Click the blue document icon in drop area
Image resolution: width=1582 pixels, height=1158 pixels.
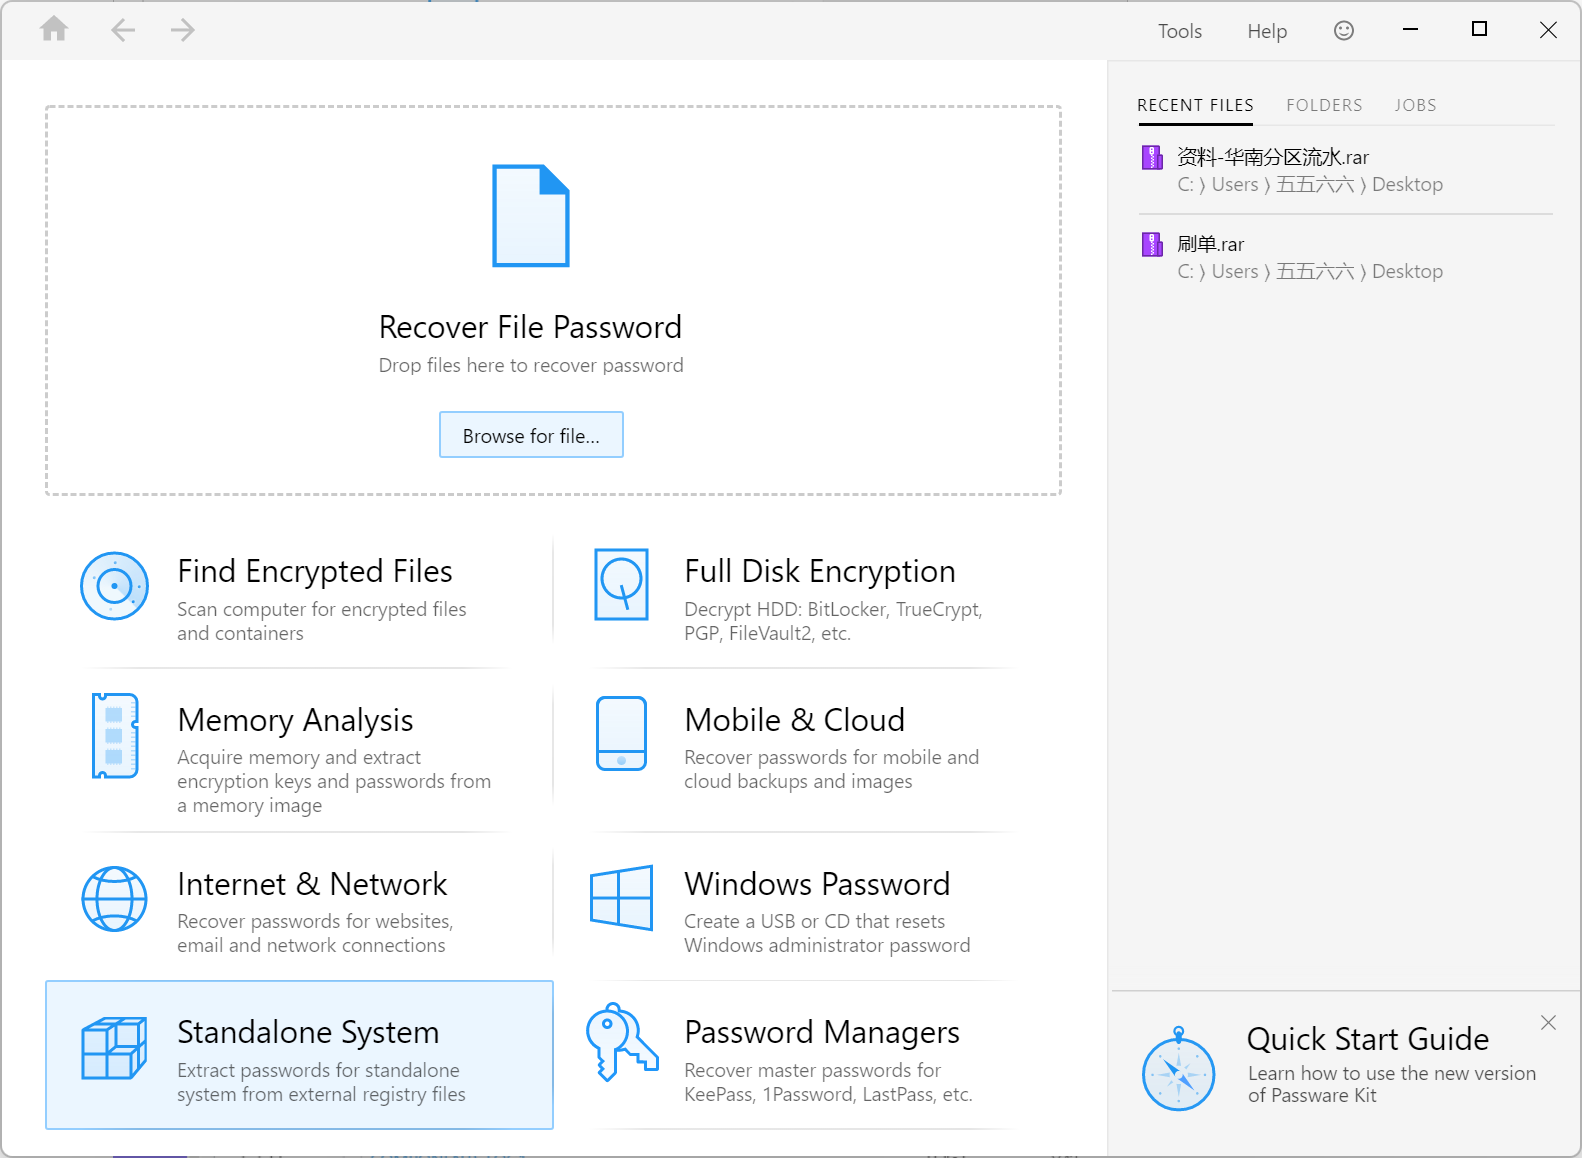click(531, 216)
